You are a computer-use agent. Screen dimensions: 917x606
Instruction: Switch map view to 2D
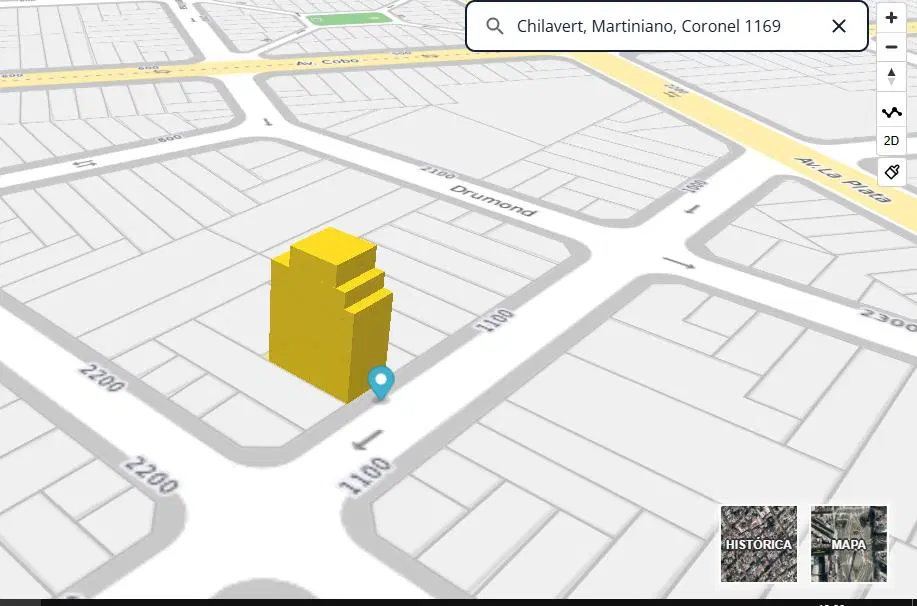[891, 141]
